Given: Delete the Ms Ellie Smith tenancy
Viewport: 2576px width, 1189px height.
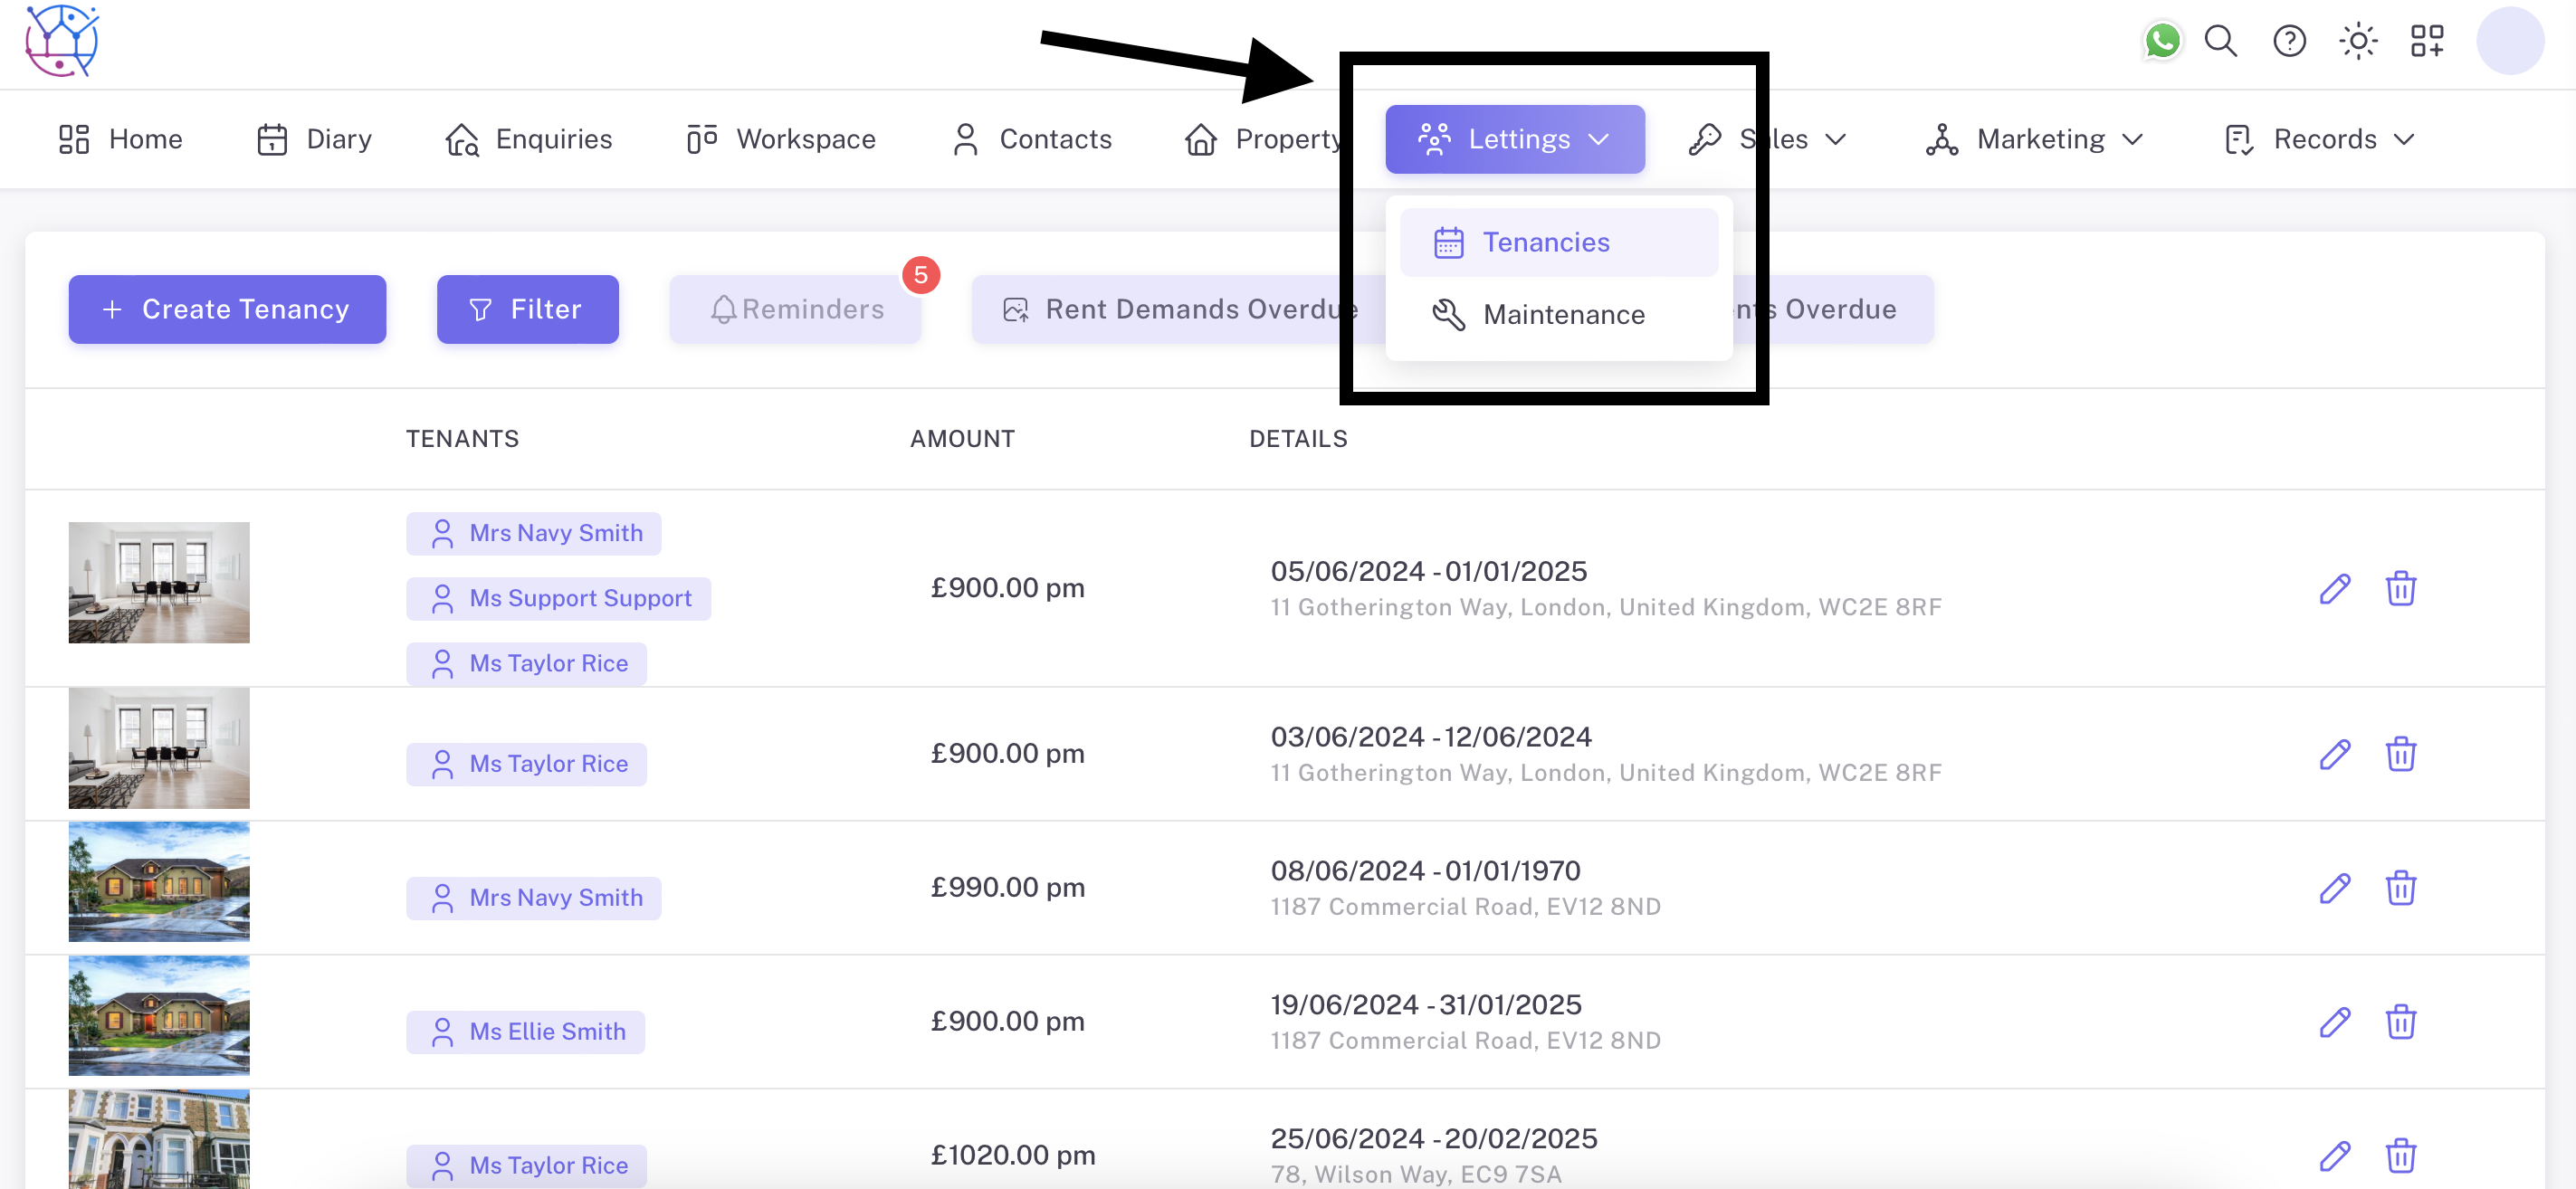Looking at the screenshot, I should click(x=2400, y=1022).
